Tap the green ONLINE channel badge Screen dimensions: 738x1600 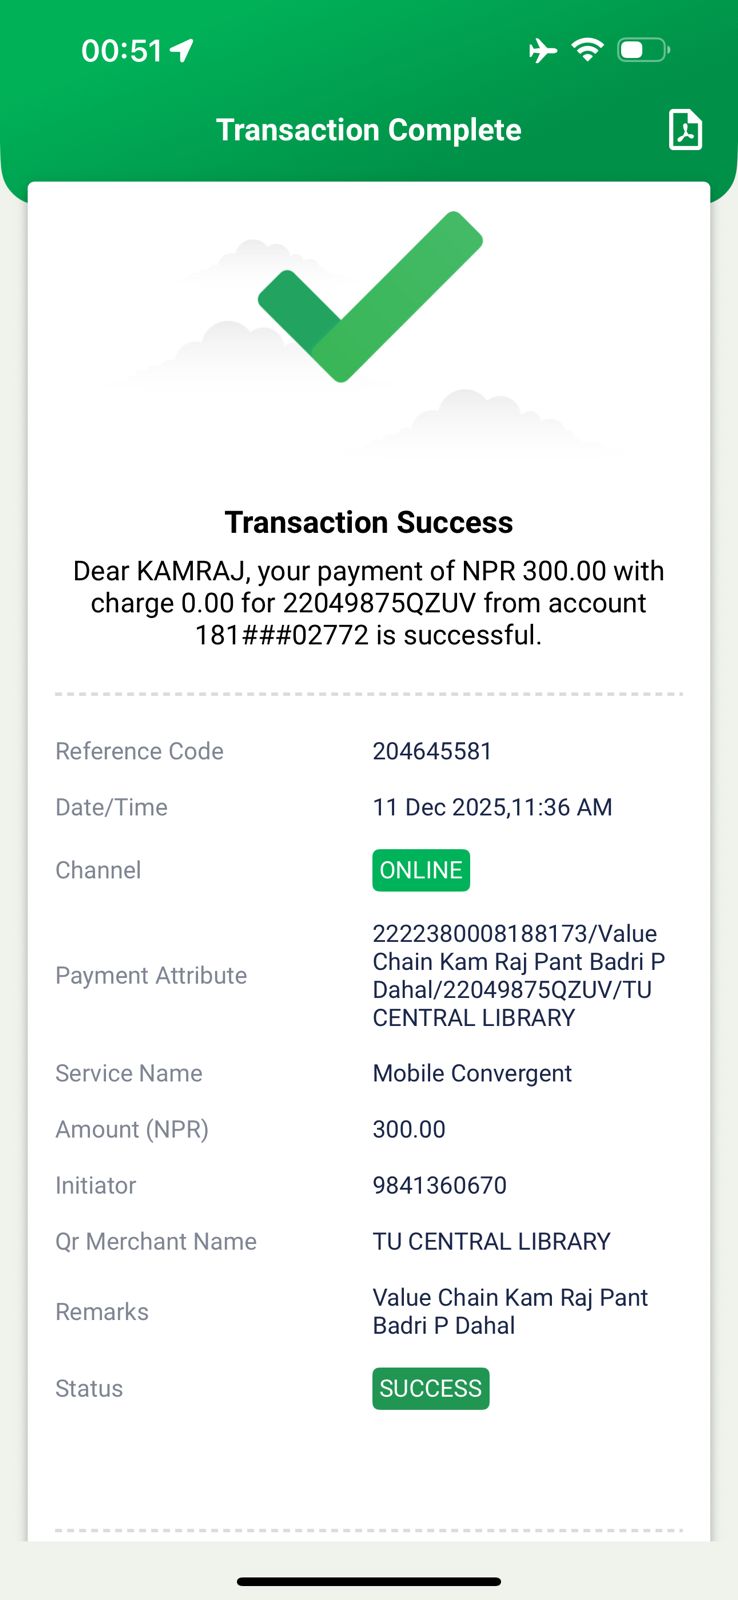coord(421,870)
